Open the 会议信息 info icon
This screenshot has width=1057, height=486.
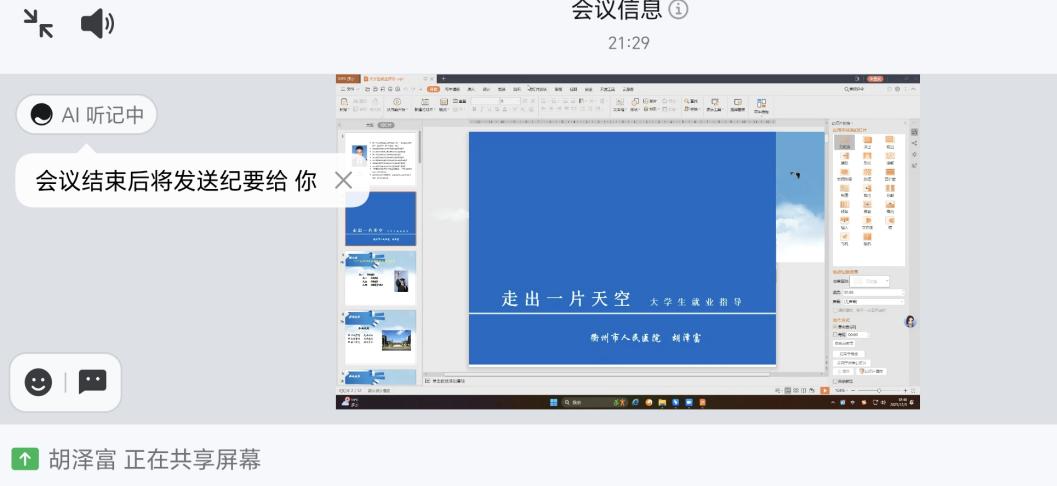(679, 10)
